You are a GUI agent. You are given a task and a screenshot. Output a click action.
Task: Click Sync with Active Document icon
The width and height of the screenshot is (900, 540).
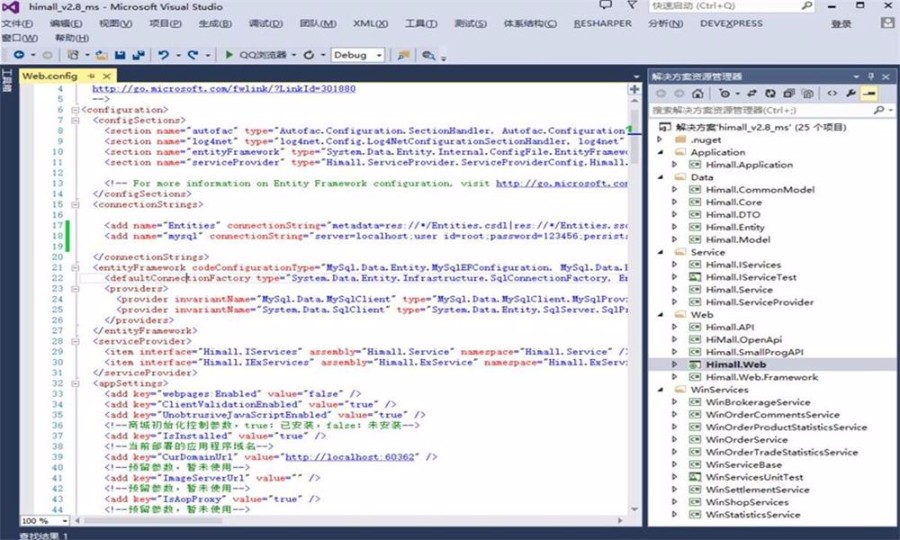coord(751,93)
